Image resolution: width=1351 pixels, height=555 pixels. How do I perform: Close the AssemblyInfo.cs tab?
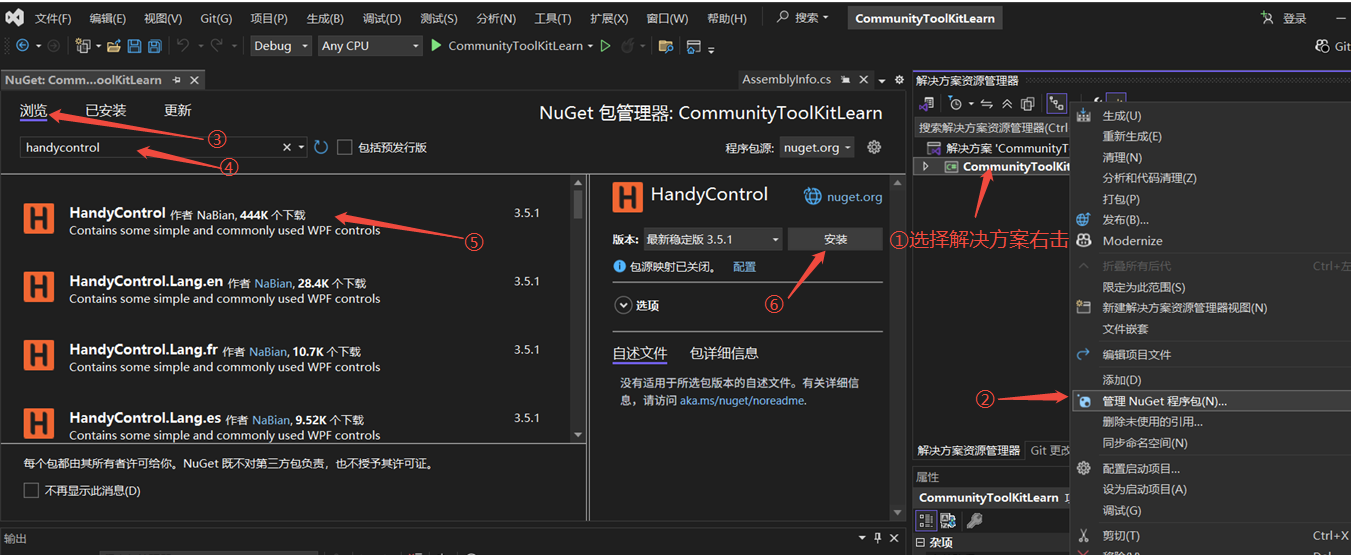coord(862,80)
